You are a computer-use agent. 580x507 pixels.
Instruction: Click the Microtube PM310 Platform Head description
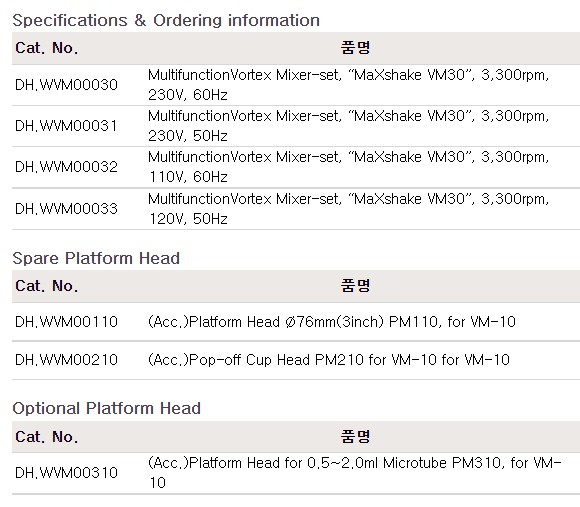click(x=355, y=473)
